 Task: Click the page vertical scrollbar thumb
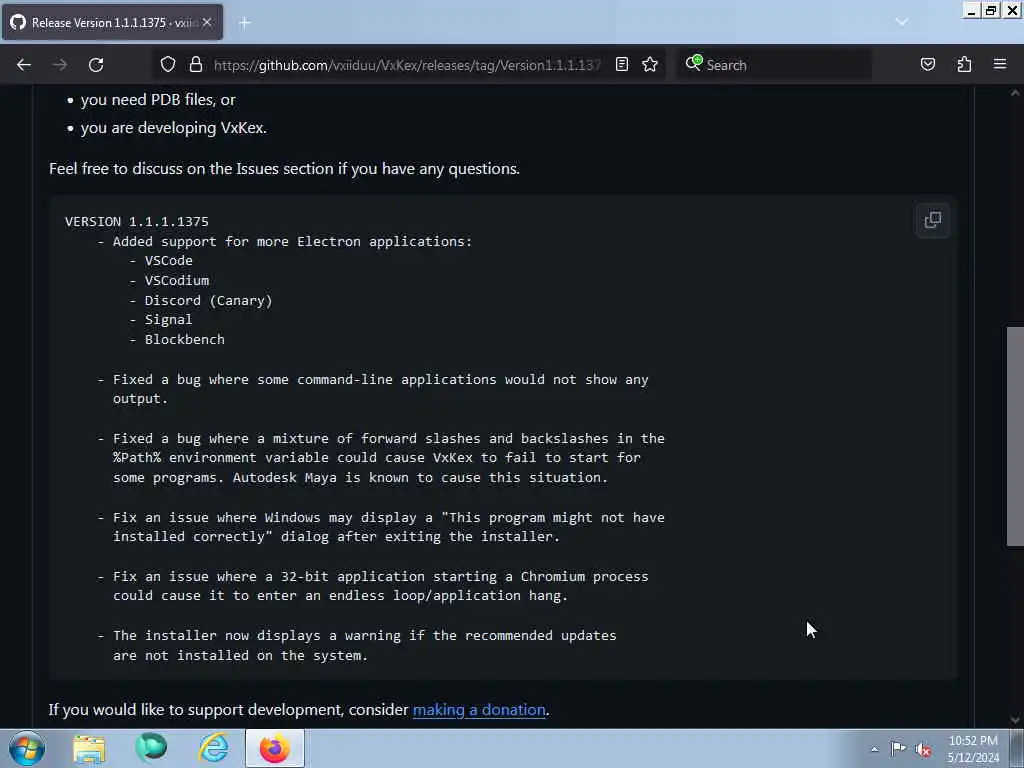click(x=1015, y=436)
